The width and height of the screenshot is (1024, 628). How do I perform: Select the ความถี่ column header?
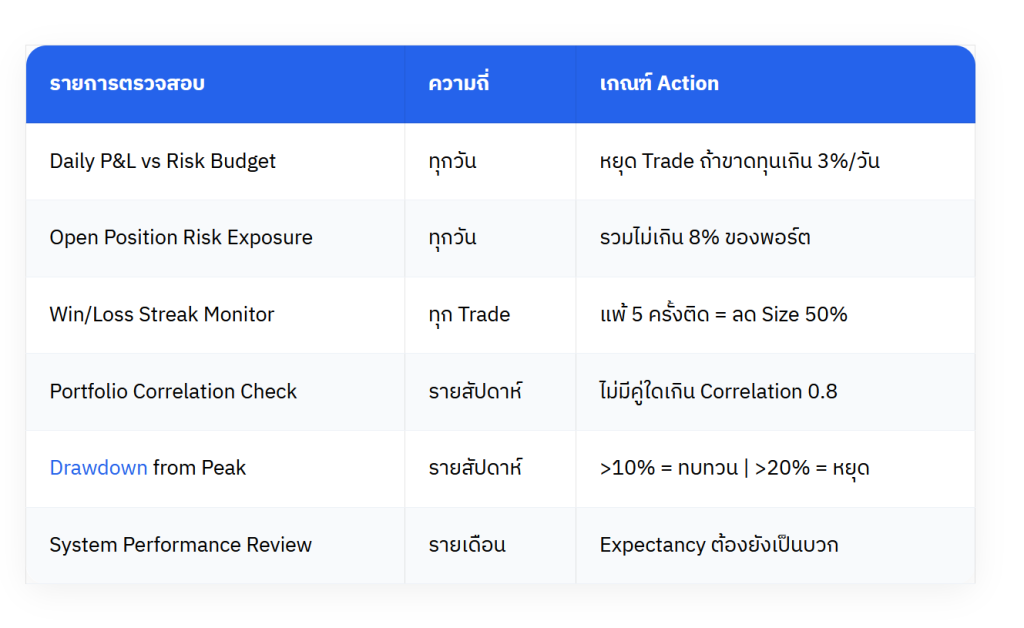[x=458, y=83]
